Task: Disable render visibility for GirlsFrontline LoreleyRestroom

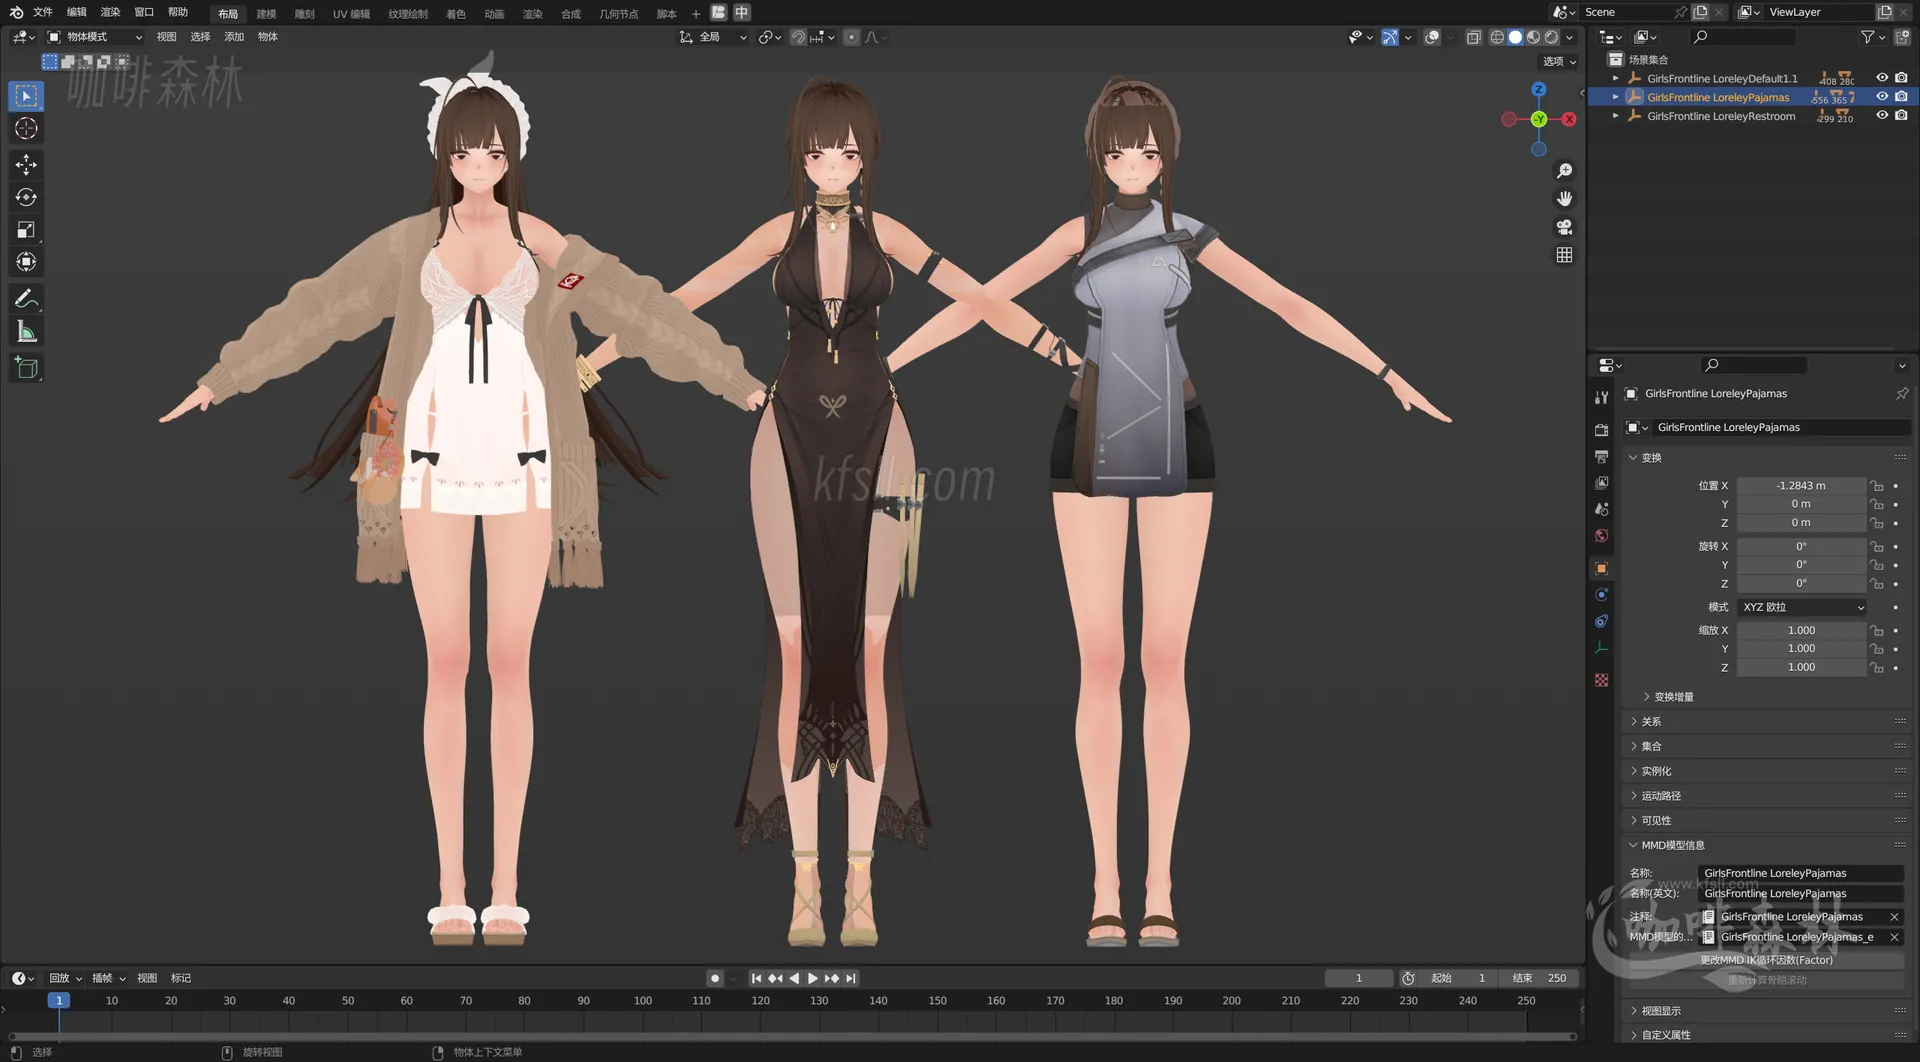Action: tap(1901, 115)
